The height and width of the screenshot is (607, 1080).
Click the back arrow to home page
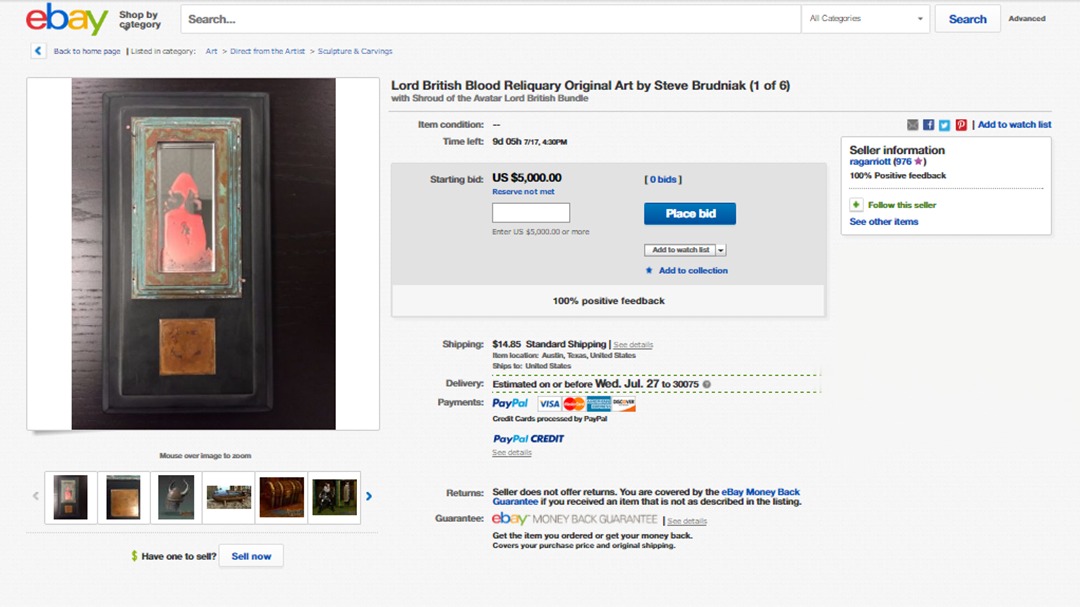[x=38, y=51]
